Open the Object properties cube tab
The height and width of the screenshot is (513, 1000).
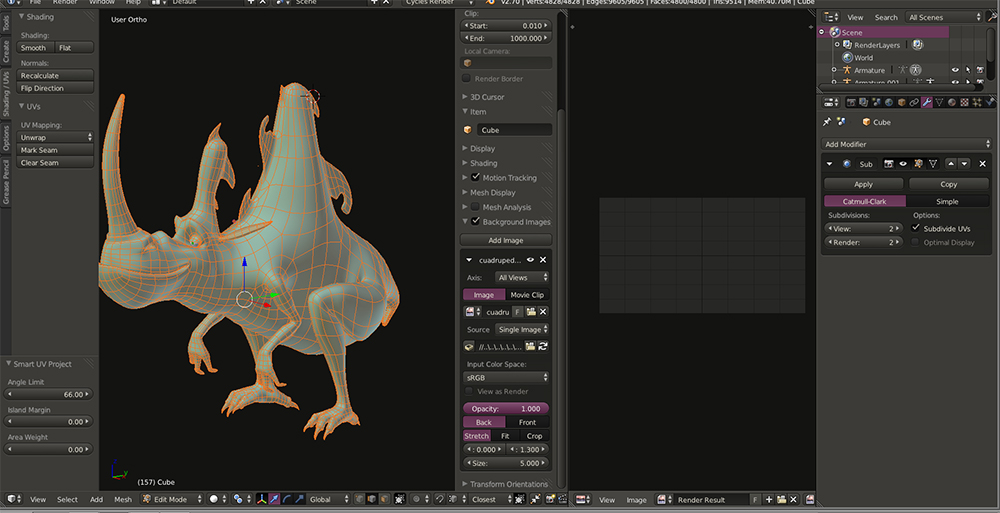click(x=902, y=102)
